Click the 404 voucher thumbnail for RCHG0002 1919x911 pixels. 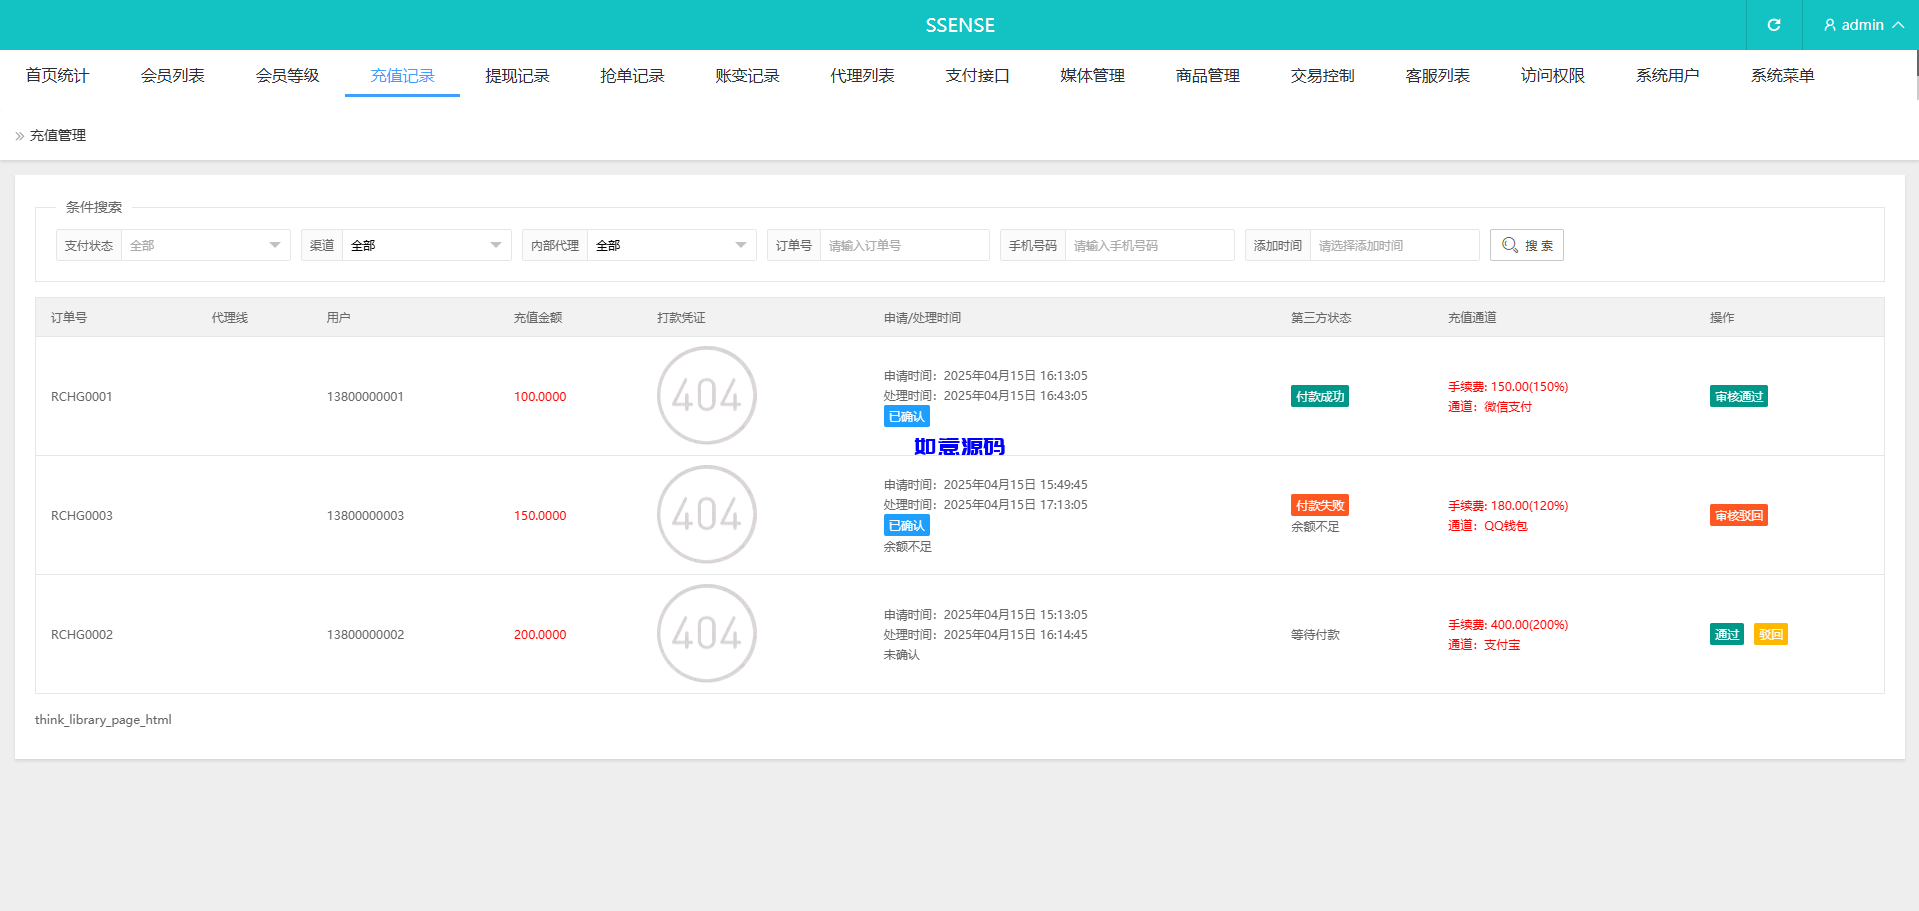point(707,634)
